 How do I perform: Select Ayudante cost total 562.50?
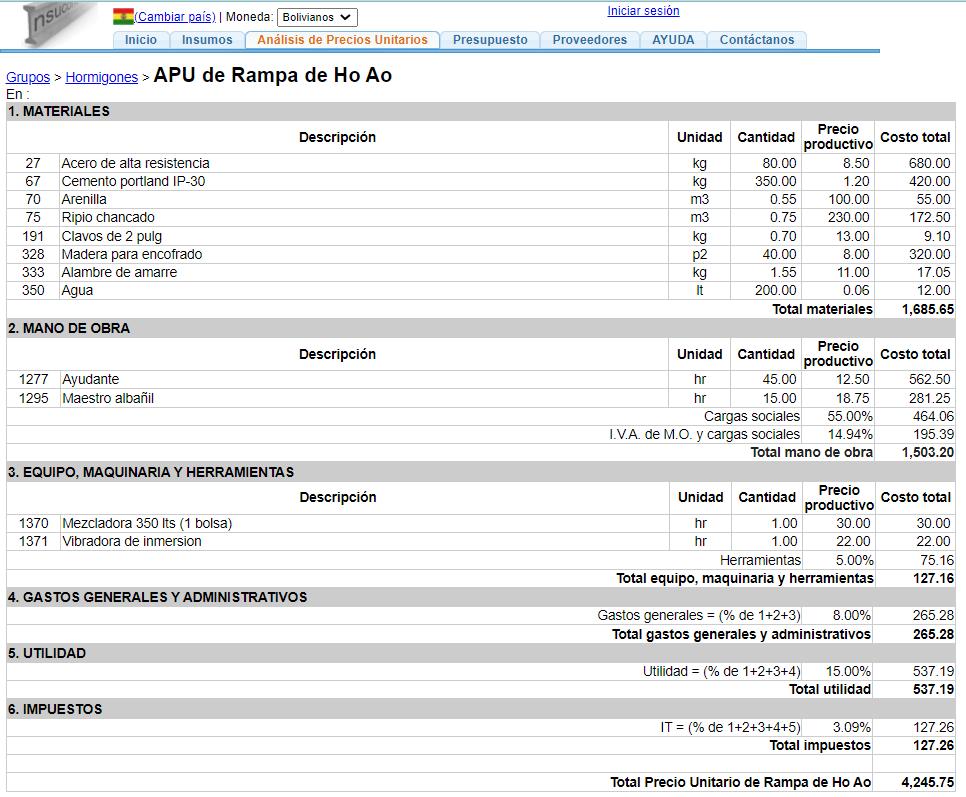[x=930, y=379]
